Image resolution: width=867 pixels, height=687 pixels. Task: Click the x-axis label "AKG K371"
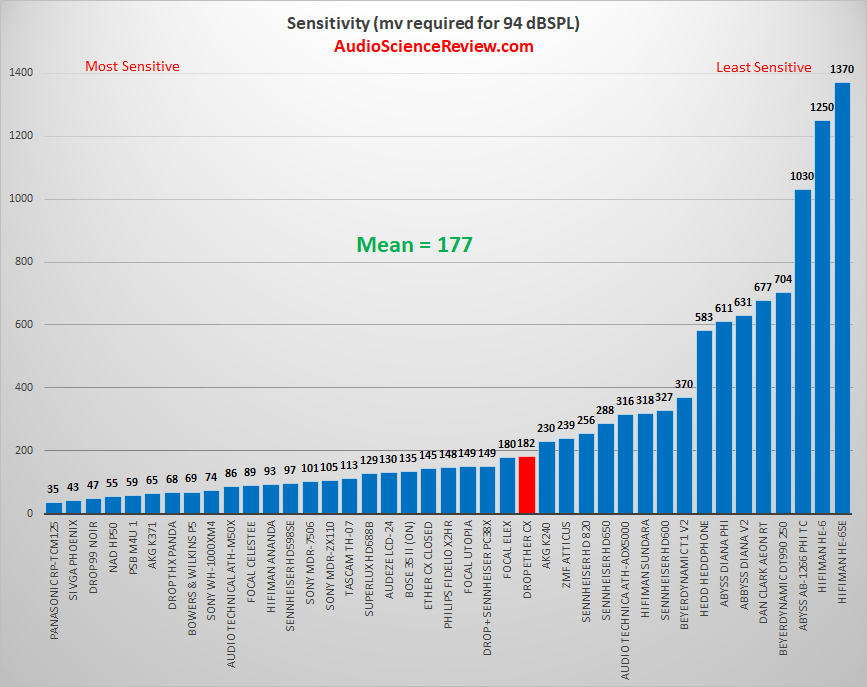(153, 545)
